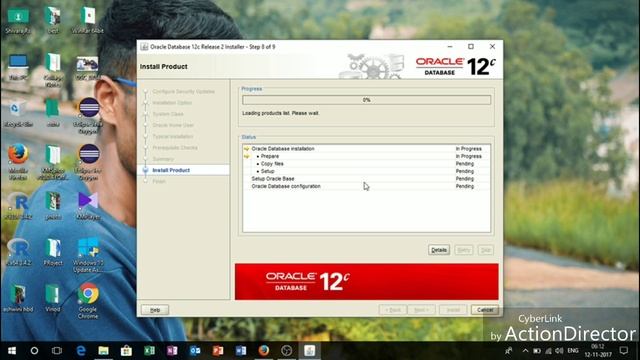Open File Explorer from taskbar

pyautogui.click(x=103, y=351)
